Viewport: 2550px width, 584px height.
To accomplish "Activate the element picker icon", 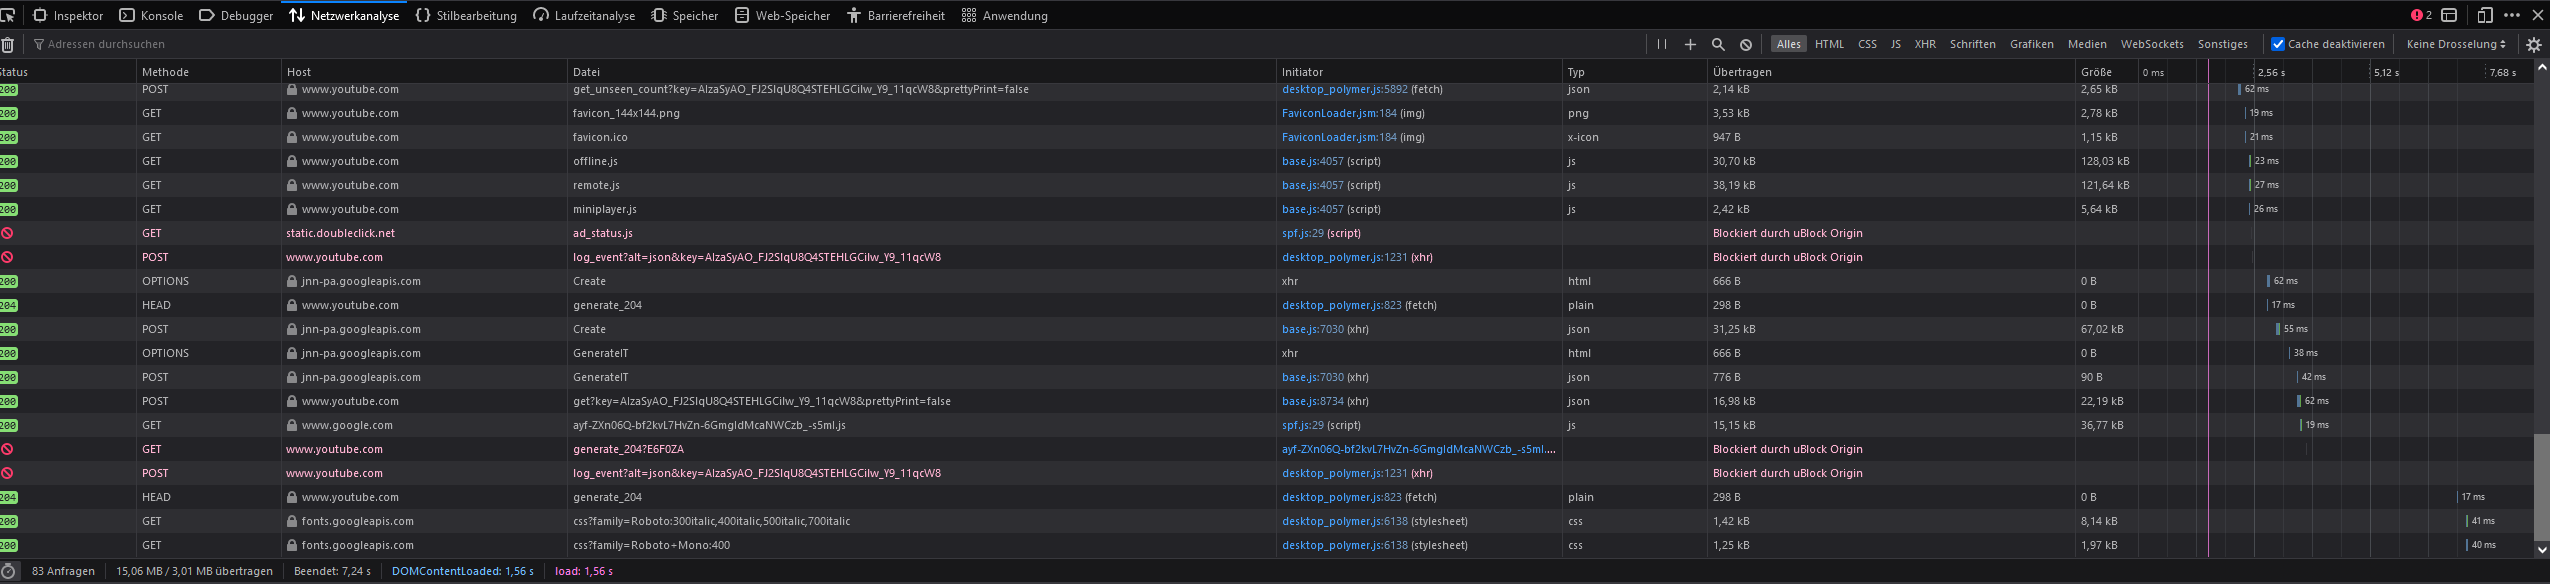I will 8,15.
